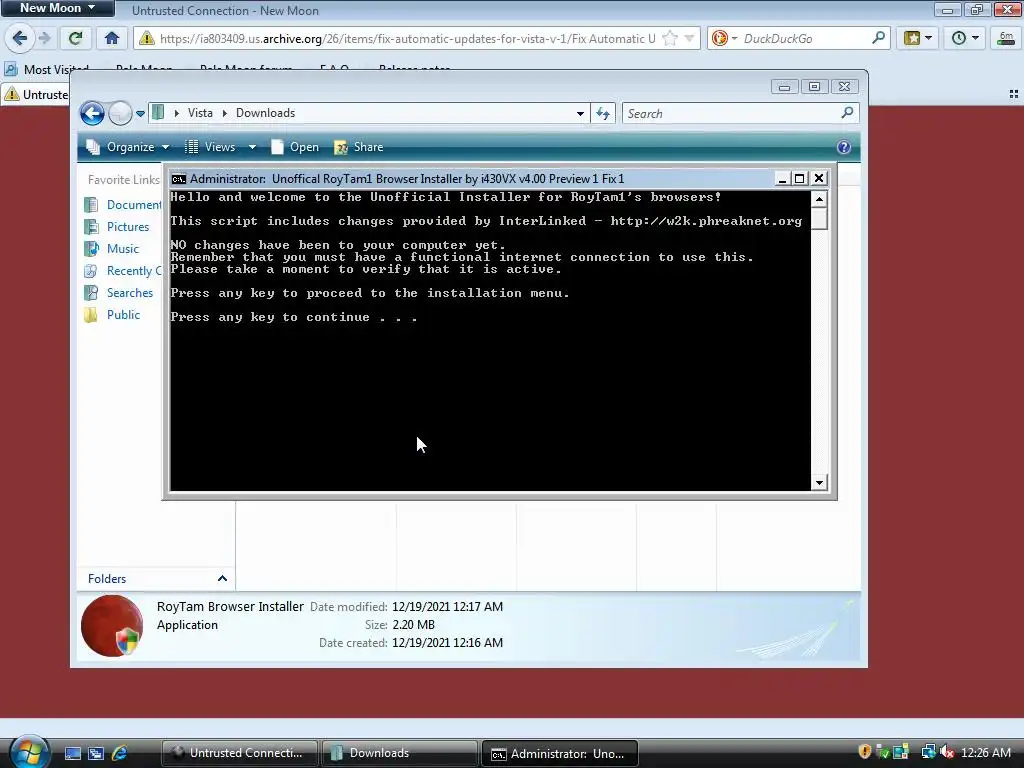Open Explorer help with the question mark

[844, 147]
